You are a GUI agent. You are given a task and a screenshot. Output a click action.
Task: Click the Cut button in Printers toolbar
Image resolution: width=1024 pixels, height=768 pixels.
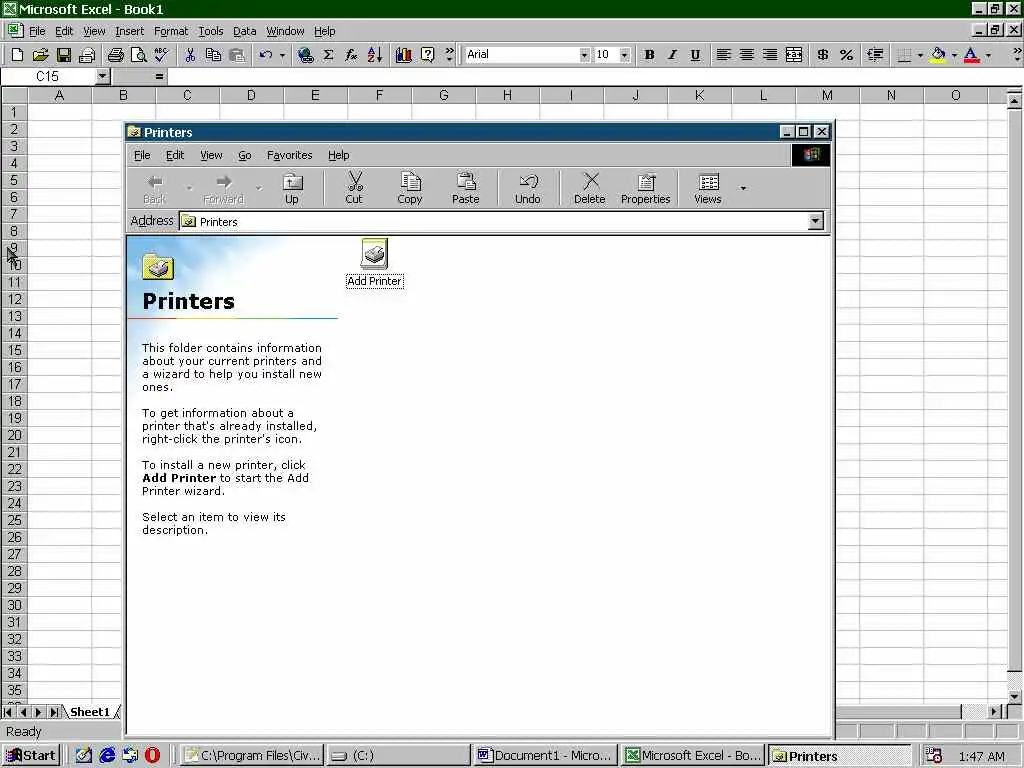tap(354, 189)
